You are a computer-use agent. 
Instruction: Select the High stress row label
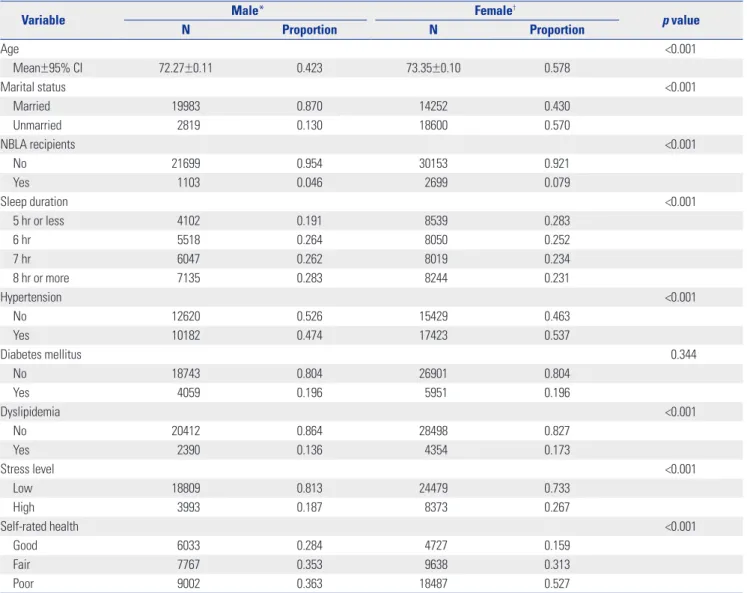coord(23,507)
